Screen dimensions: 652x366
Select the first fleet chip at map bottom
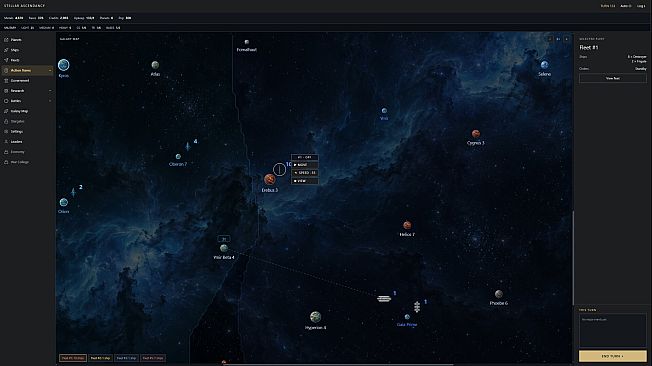(x=73, y=358)
